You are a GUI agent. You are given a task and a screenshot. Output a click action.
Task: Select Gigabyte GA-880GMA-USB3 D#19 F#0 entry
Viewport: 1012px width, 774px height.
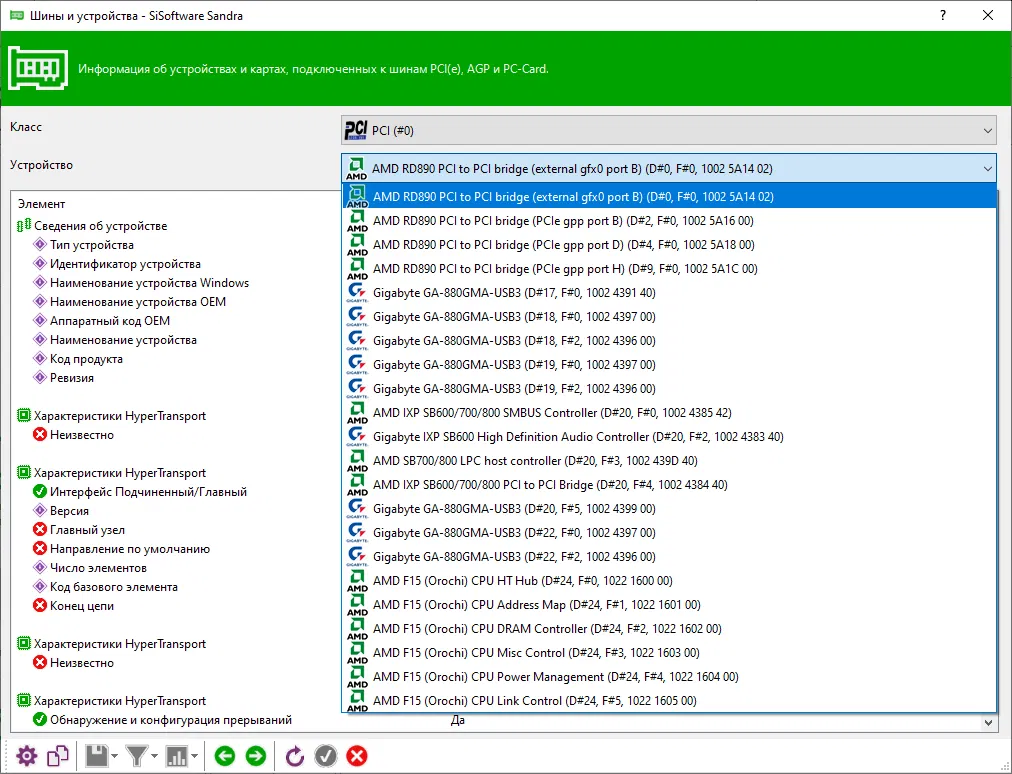pos(669,365)
